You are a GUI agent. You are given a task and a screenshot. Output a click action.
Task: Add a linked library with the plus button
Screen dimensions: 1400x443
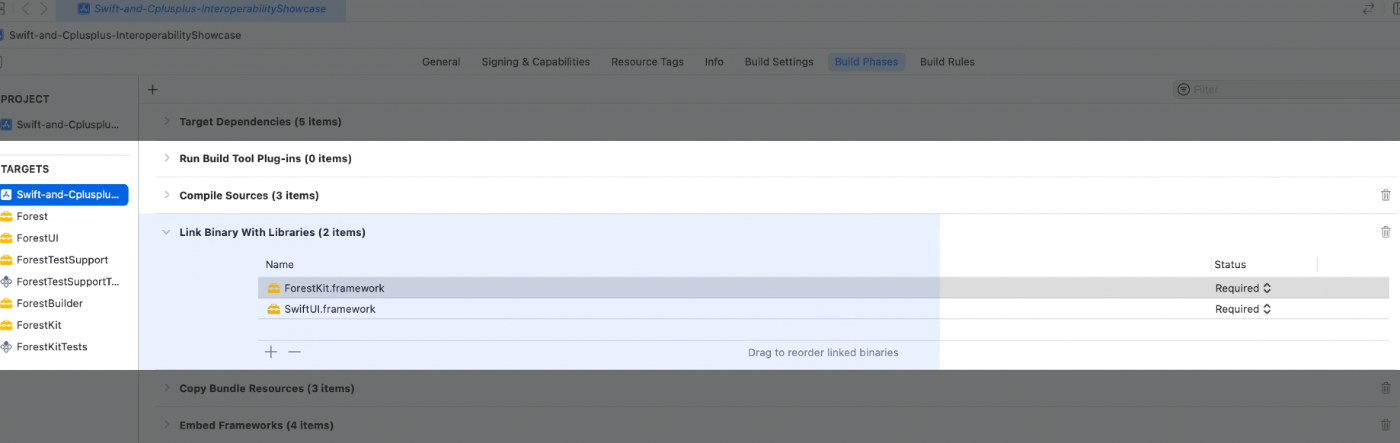tap(271, 352)
